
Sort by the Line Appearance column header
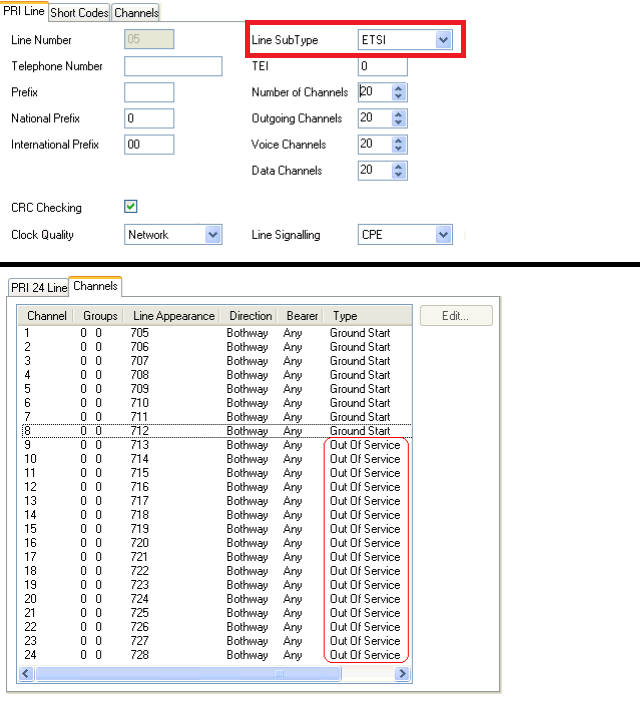(x=173, y=316)
